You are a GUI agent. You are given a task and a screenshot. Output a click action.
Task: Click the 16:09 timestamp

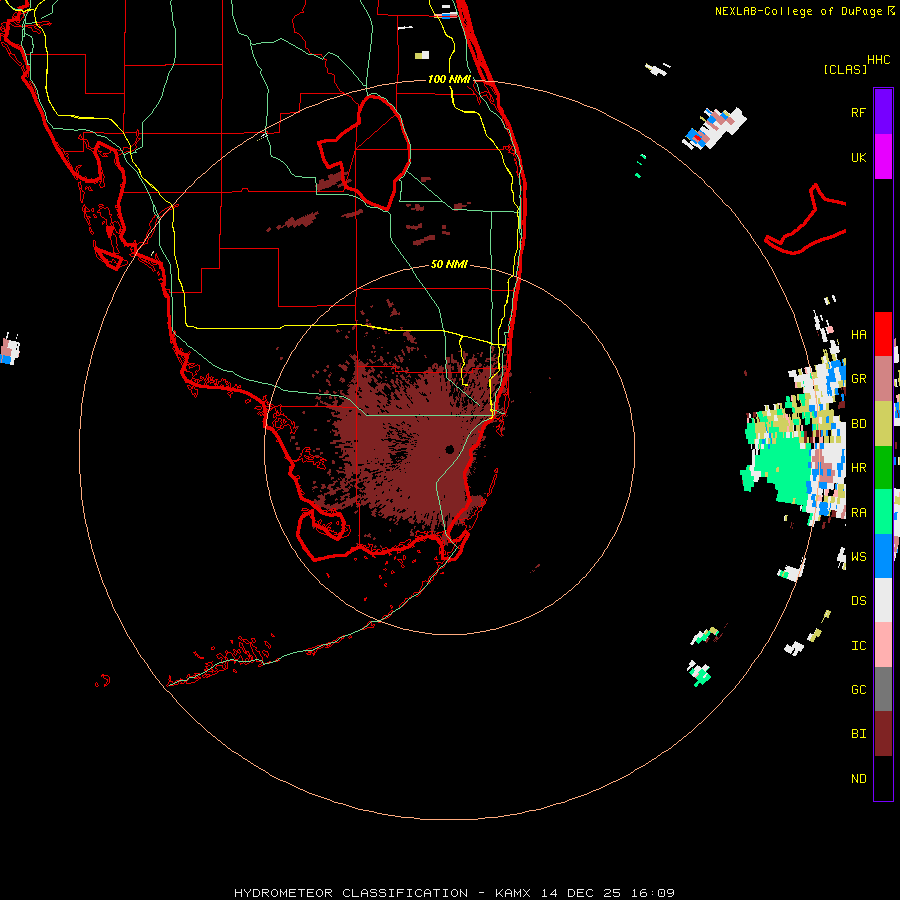point(653,893)
